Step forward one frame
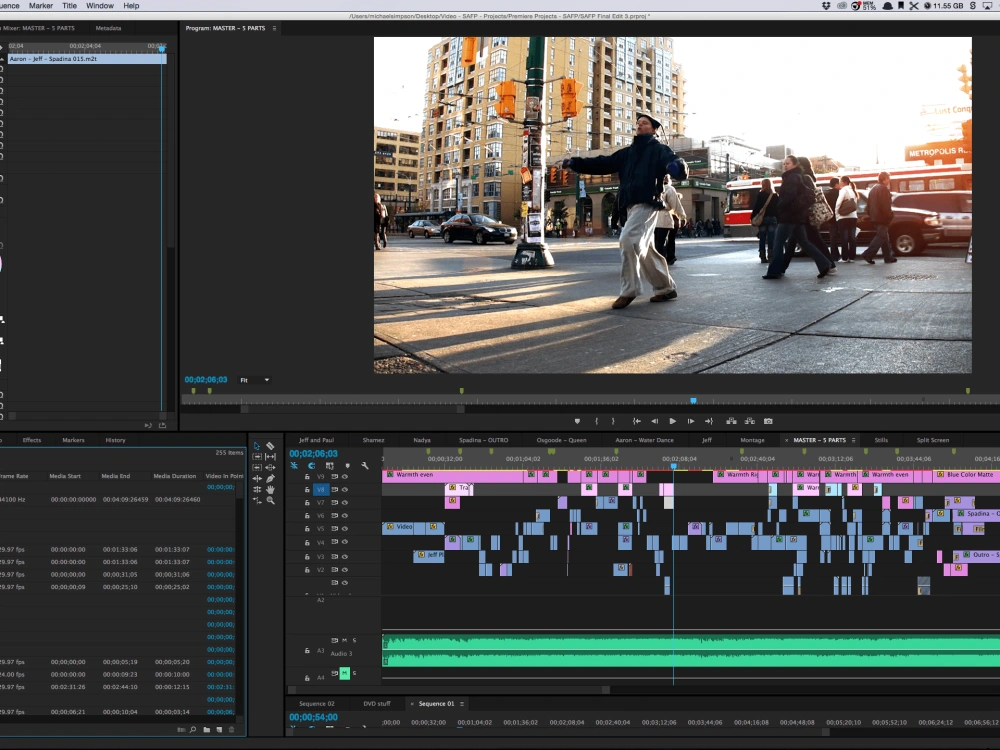1000x750 pixels. 691,421
